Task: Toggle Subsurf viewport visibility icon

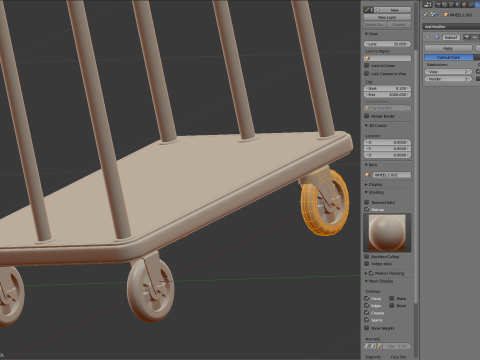Action: pos(475,37)
